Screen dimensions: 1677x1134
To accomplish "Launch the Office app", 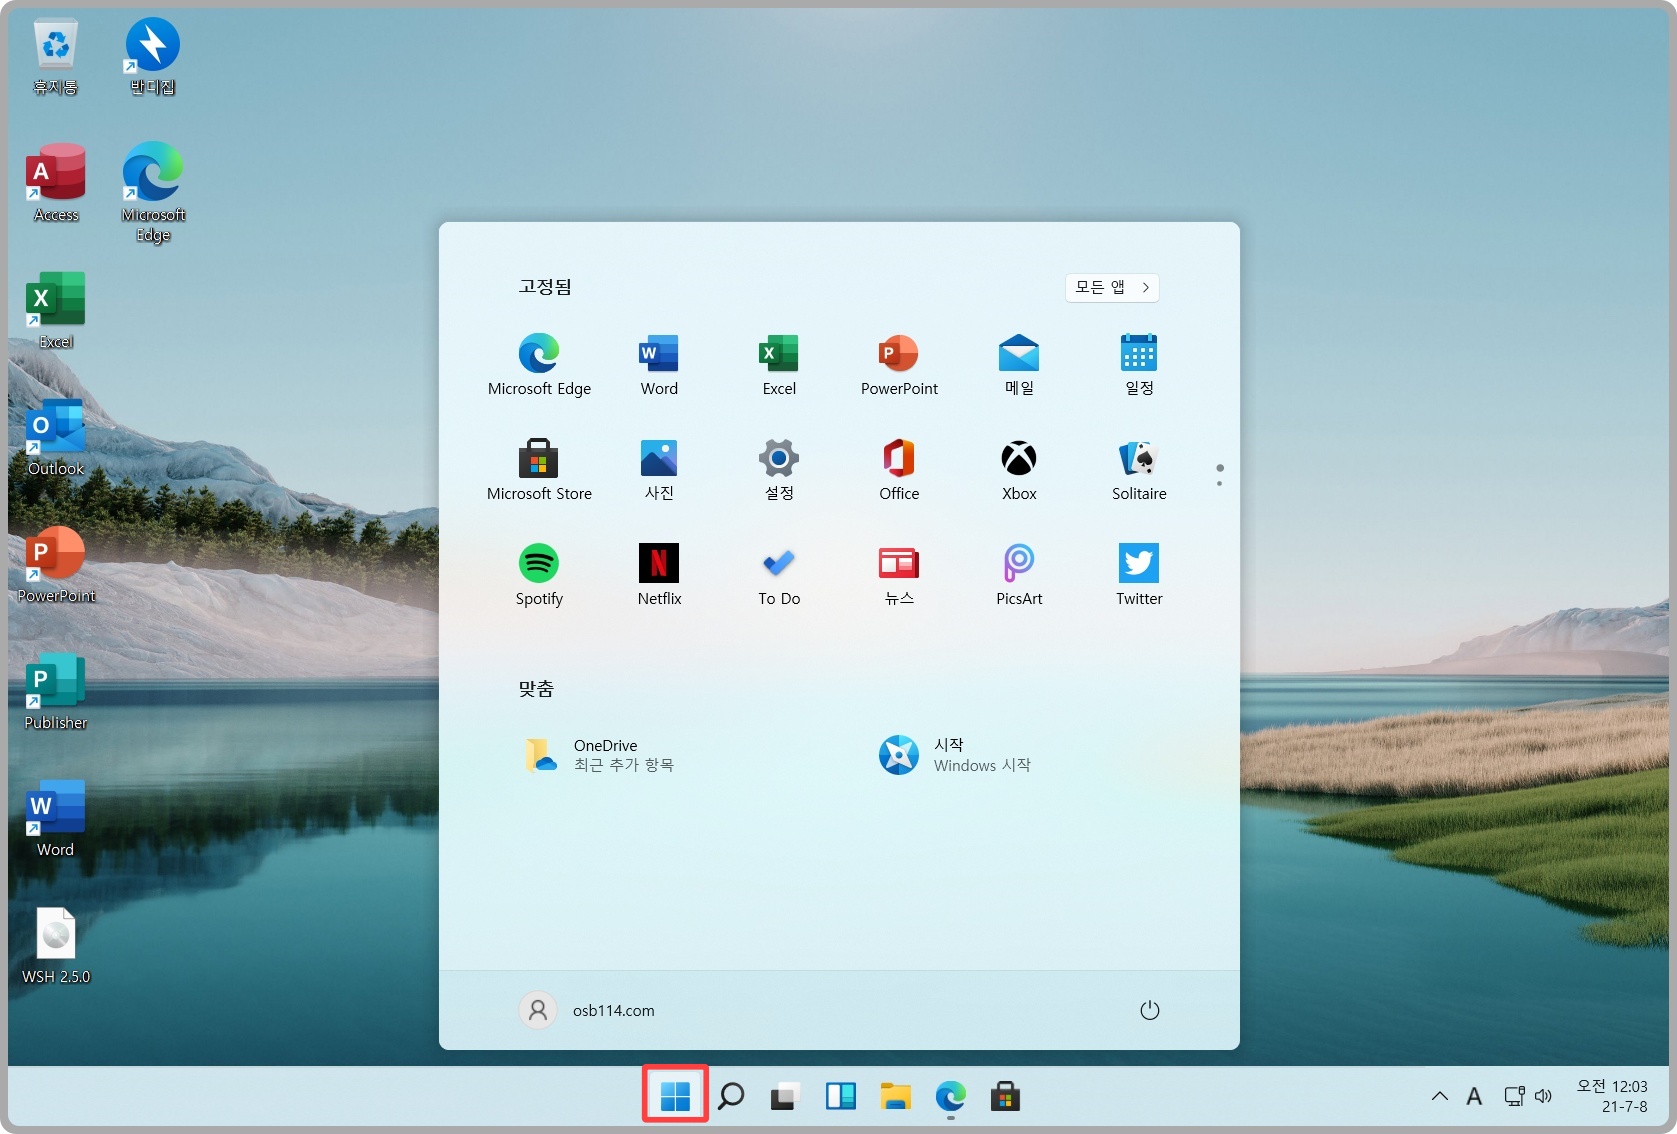I will pos(899,470).
